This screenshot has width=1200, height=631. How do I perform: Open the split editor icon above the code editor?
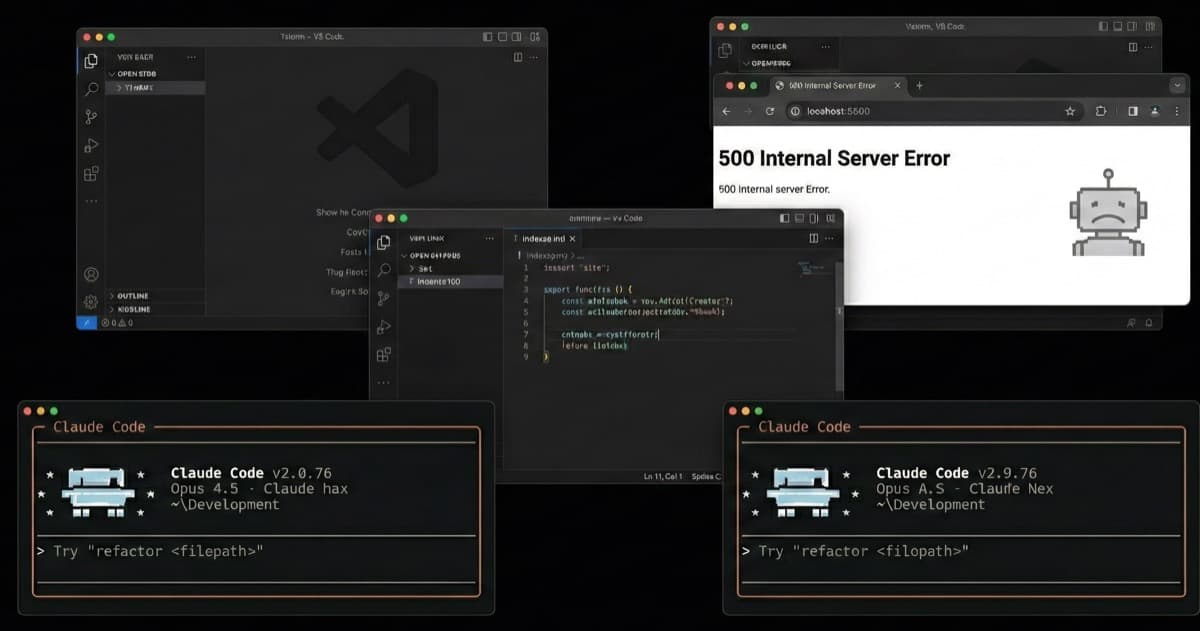[x=812, y=238]
